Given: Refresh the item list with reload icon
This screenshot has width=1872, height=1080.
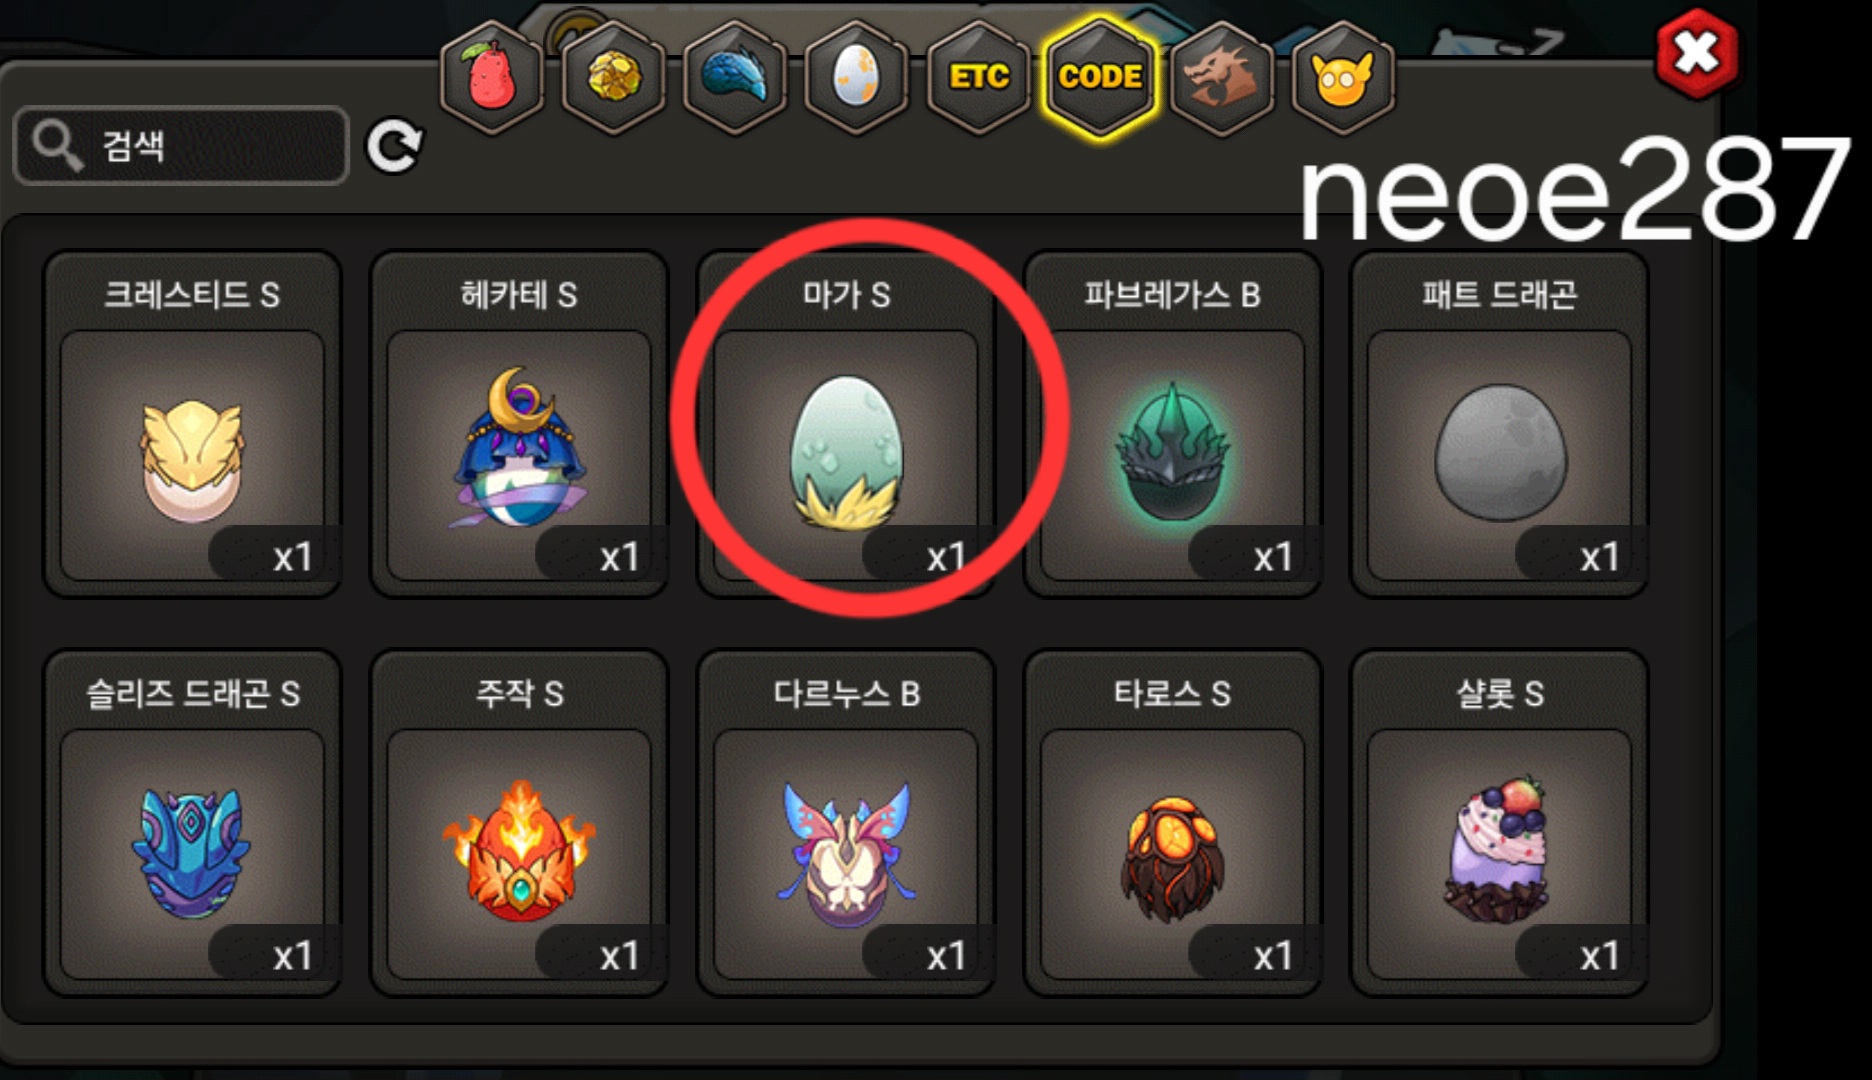Looking at the screenshot, I should click(394, 147).
